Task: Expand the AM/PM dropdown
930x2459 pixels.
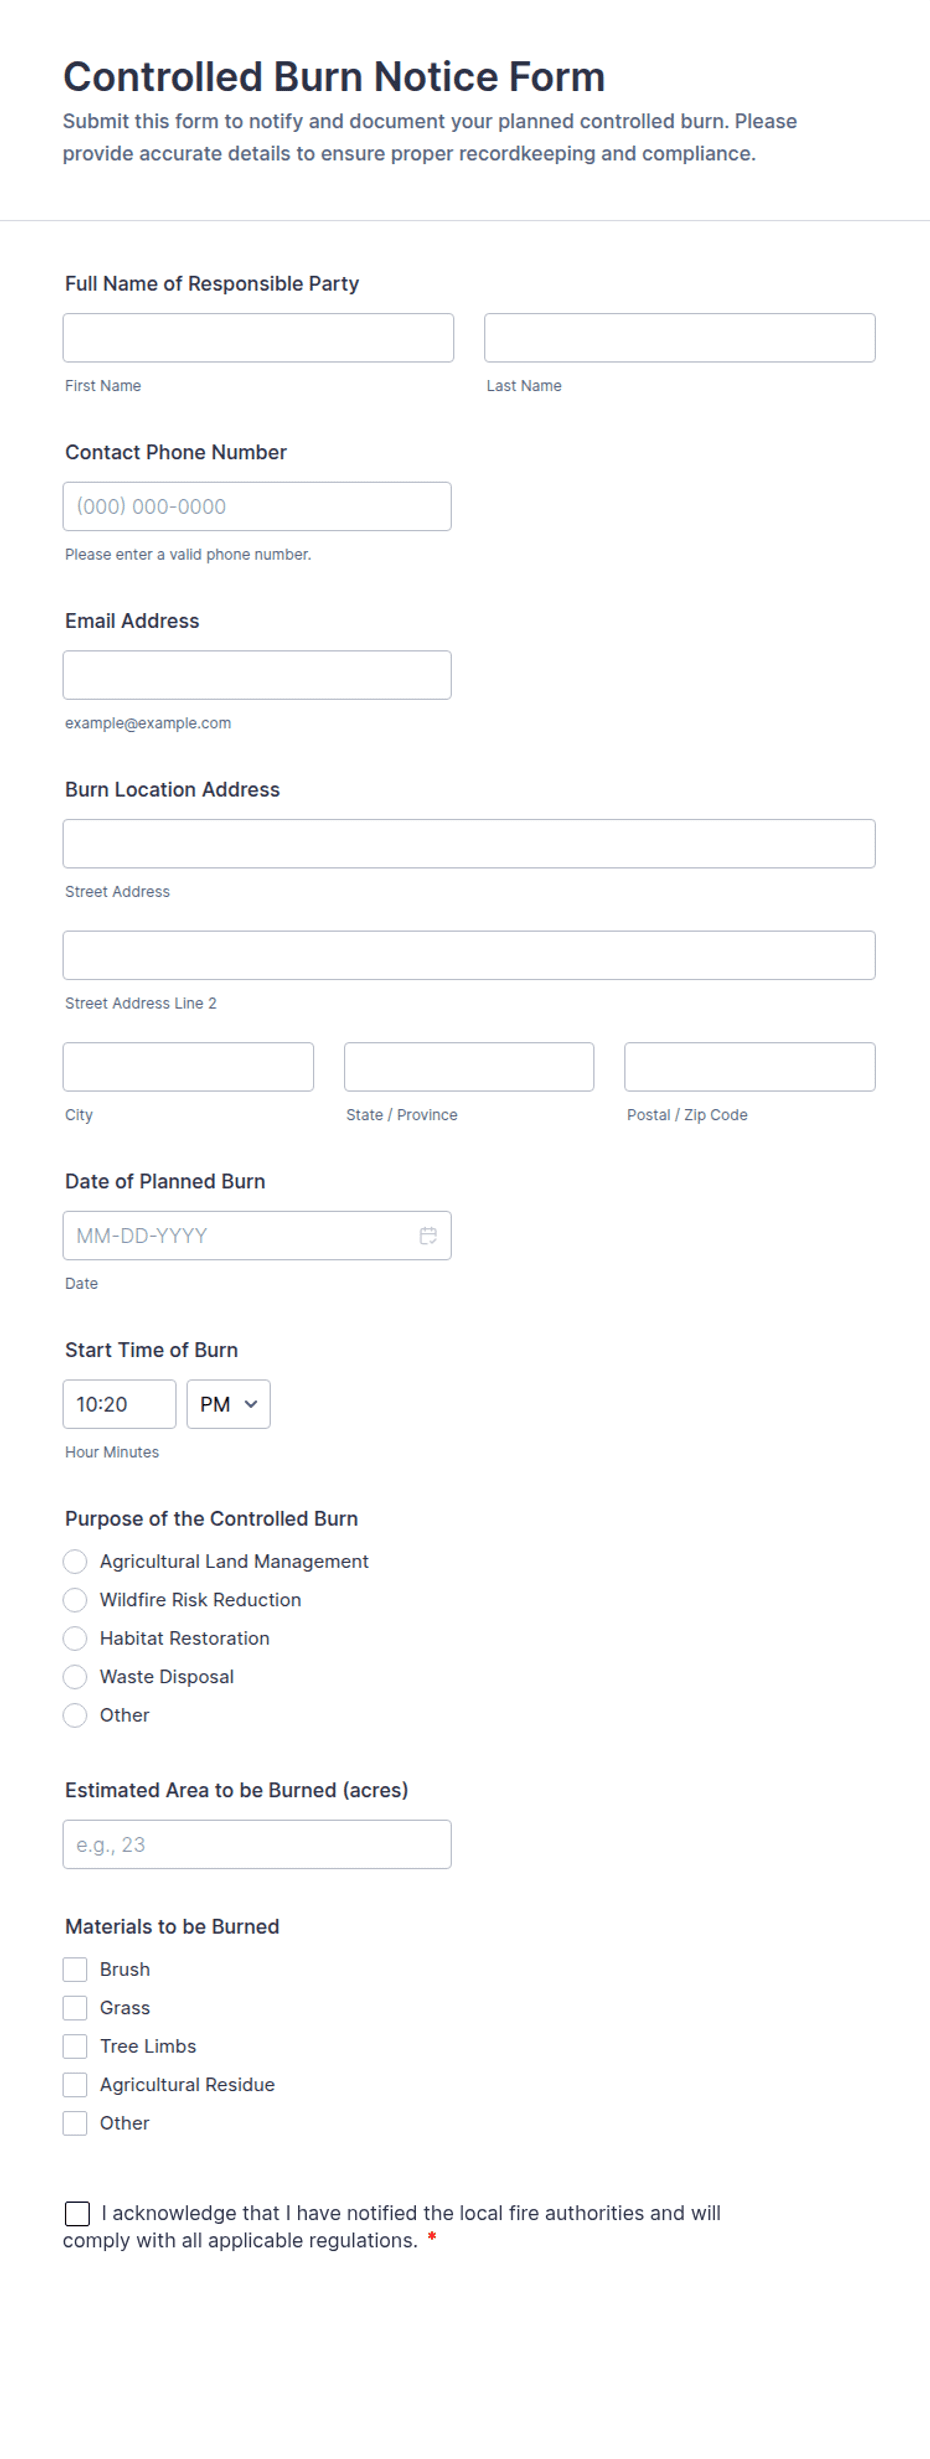Action: (228, 1404)
